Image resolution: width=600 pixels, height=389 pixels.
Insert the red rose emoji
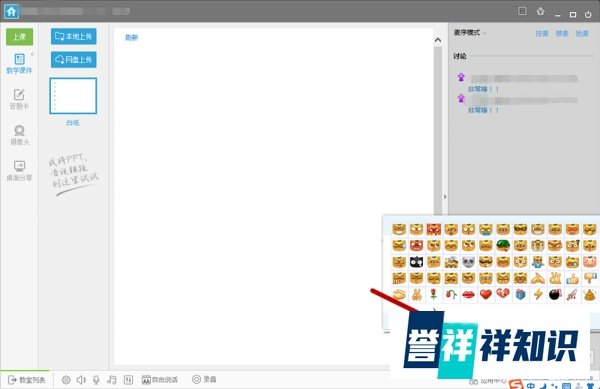(434, 295)
